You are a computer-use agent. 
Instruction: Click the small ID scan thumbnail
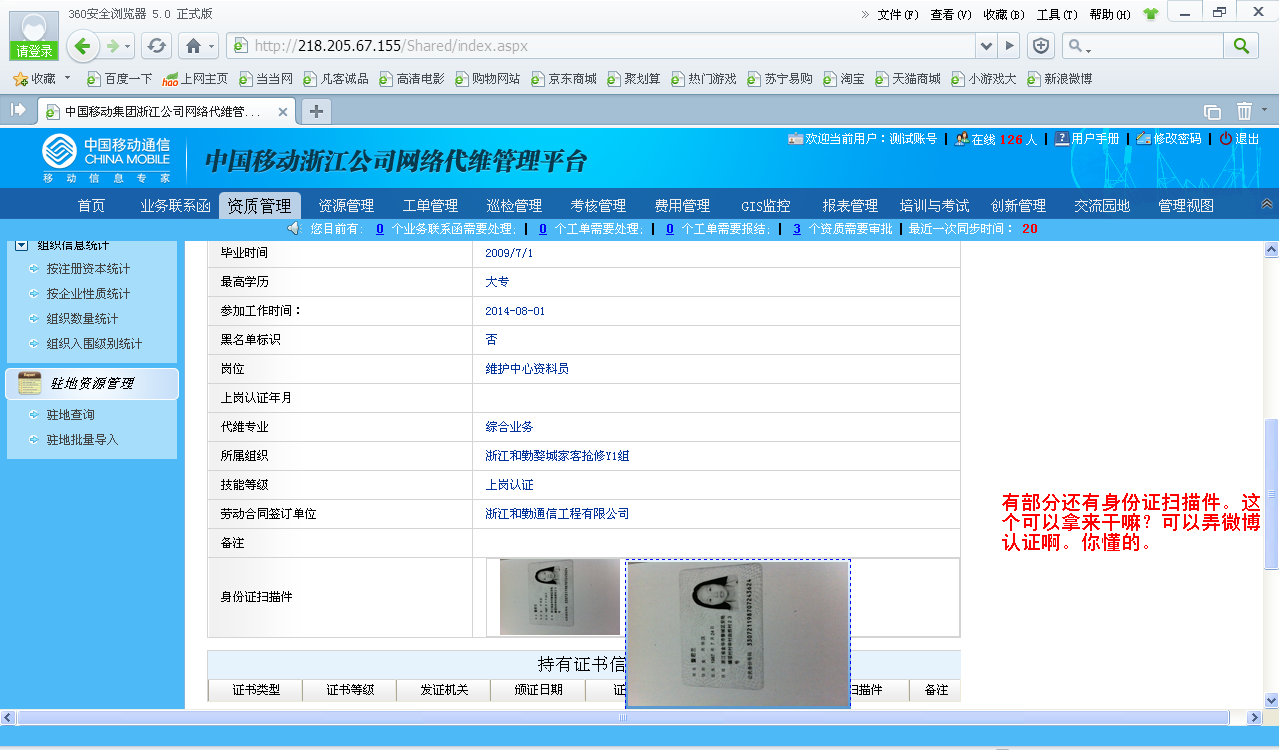[x=561, y=597]
